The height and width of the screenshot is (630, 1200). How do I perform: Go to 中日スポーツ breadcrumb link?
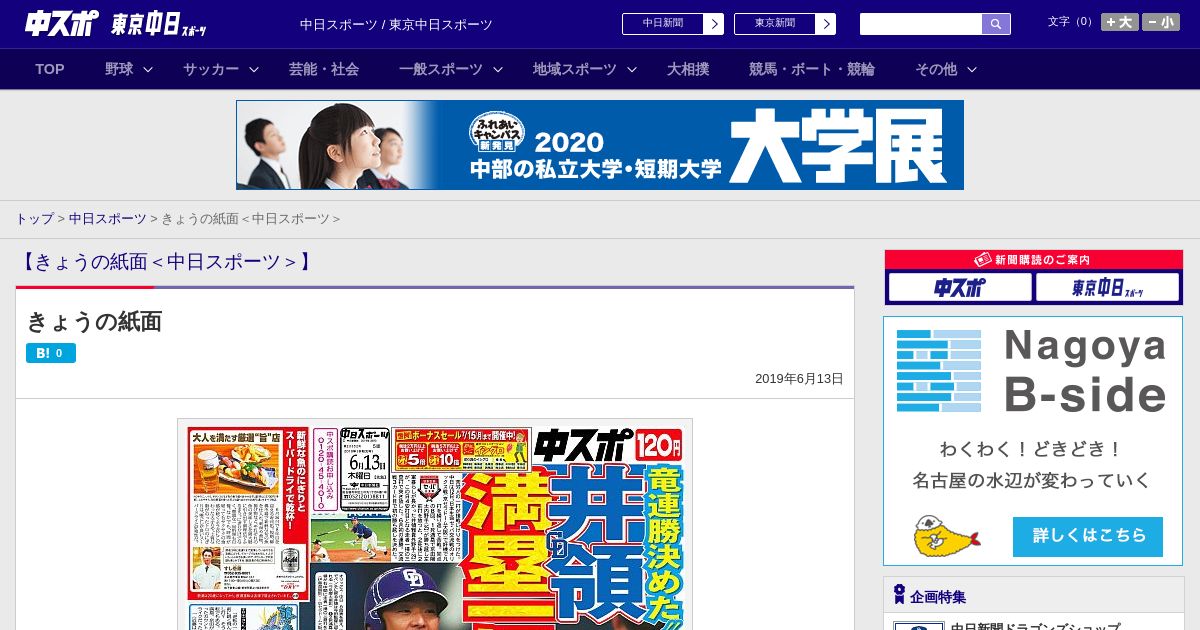pyautogui.click(x=108, y=218)
